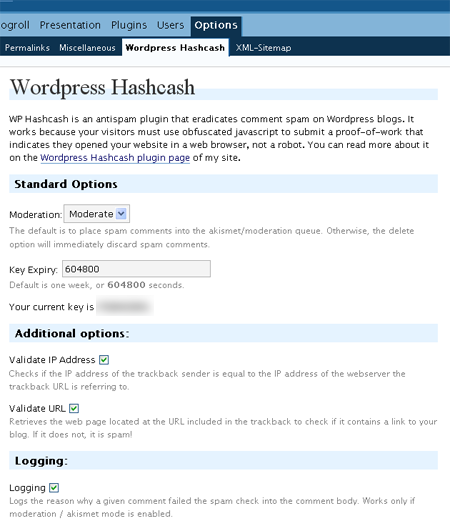This screenshot has height=526, width=450.
Task: Click the blurred current key value
Action: (x=125, y=306)
